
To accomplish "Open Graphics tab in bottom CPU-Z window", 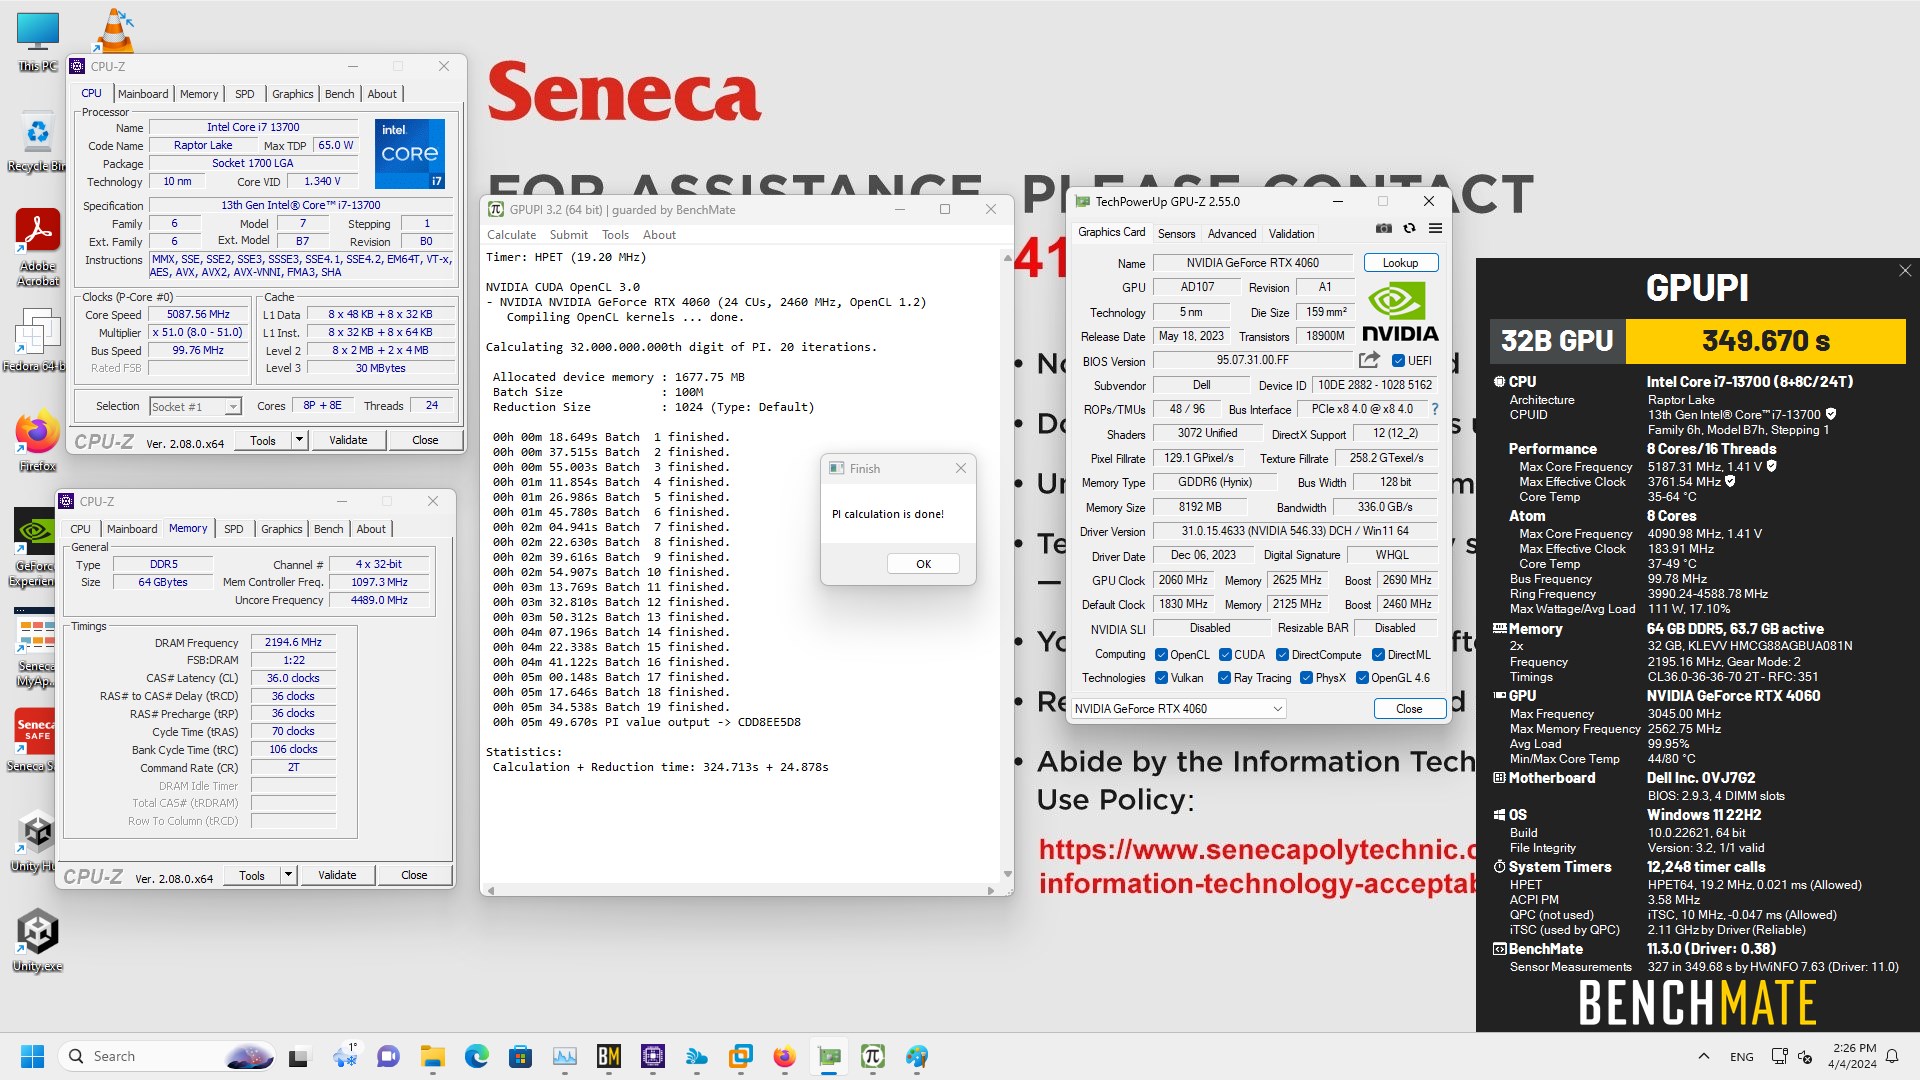I will [281, 529].
